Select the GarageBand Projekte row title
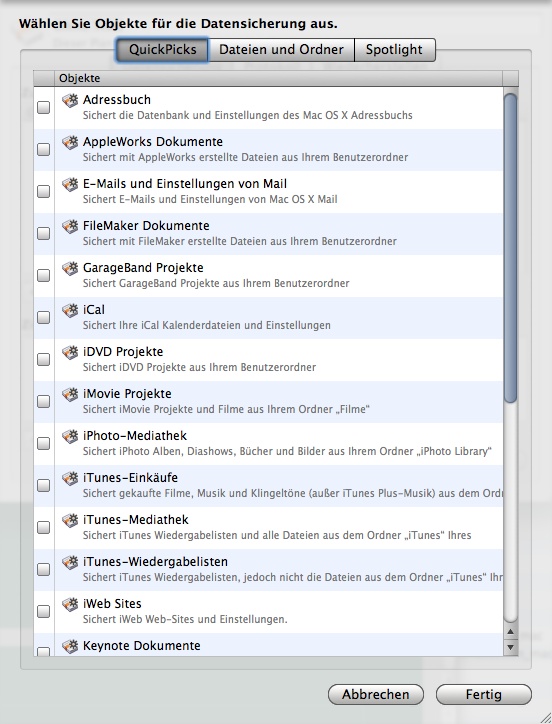Screen dimensions: 552x724 (143, 268)
